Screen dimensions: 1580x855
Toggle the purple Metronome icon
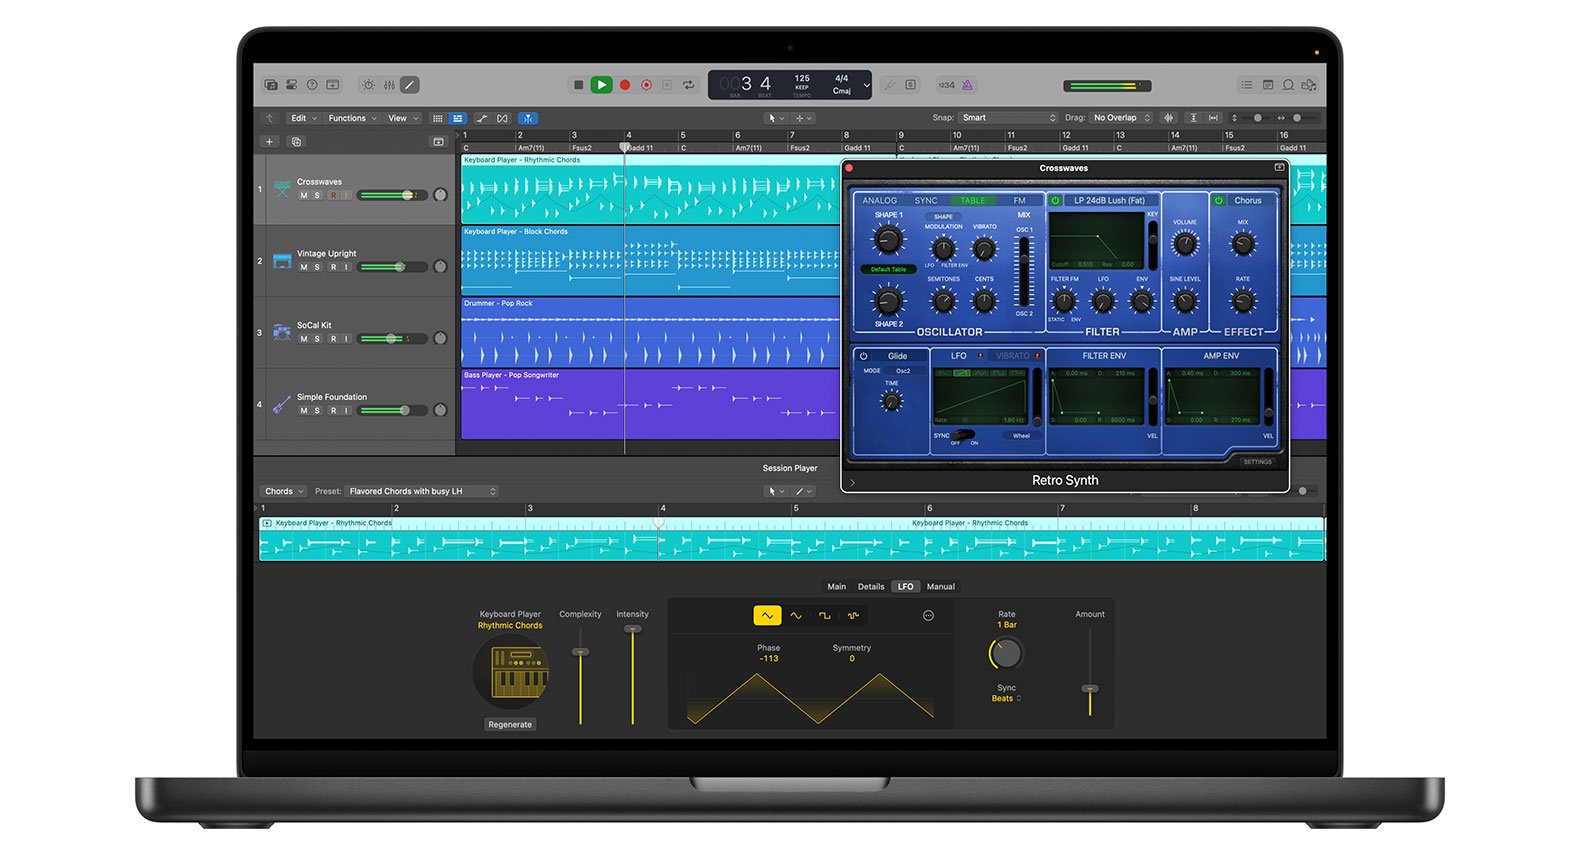click(x=967, y=85)
